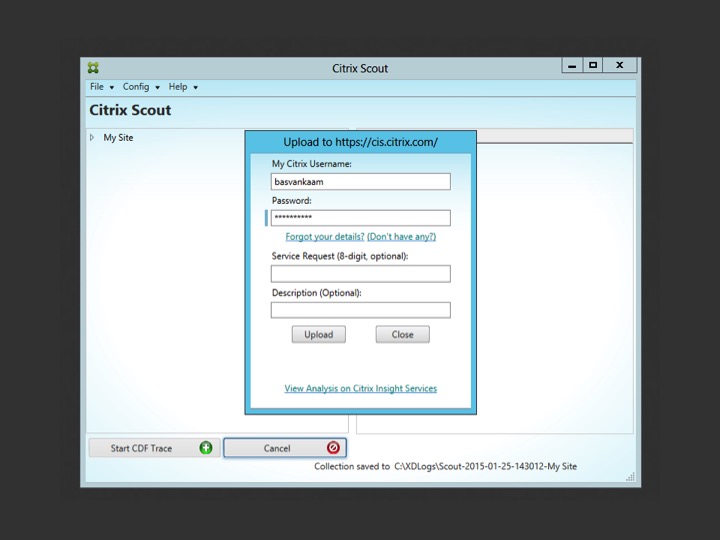This screenshot has height=540, width=720.
Task: Open the File menu
Action: click(x=97, y=87)
